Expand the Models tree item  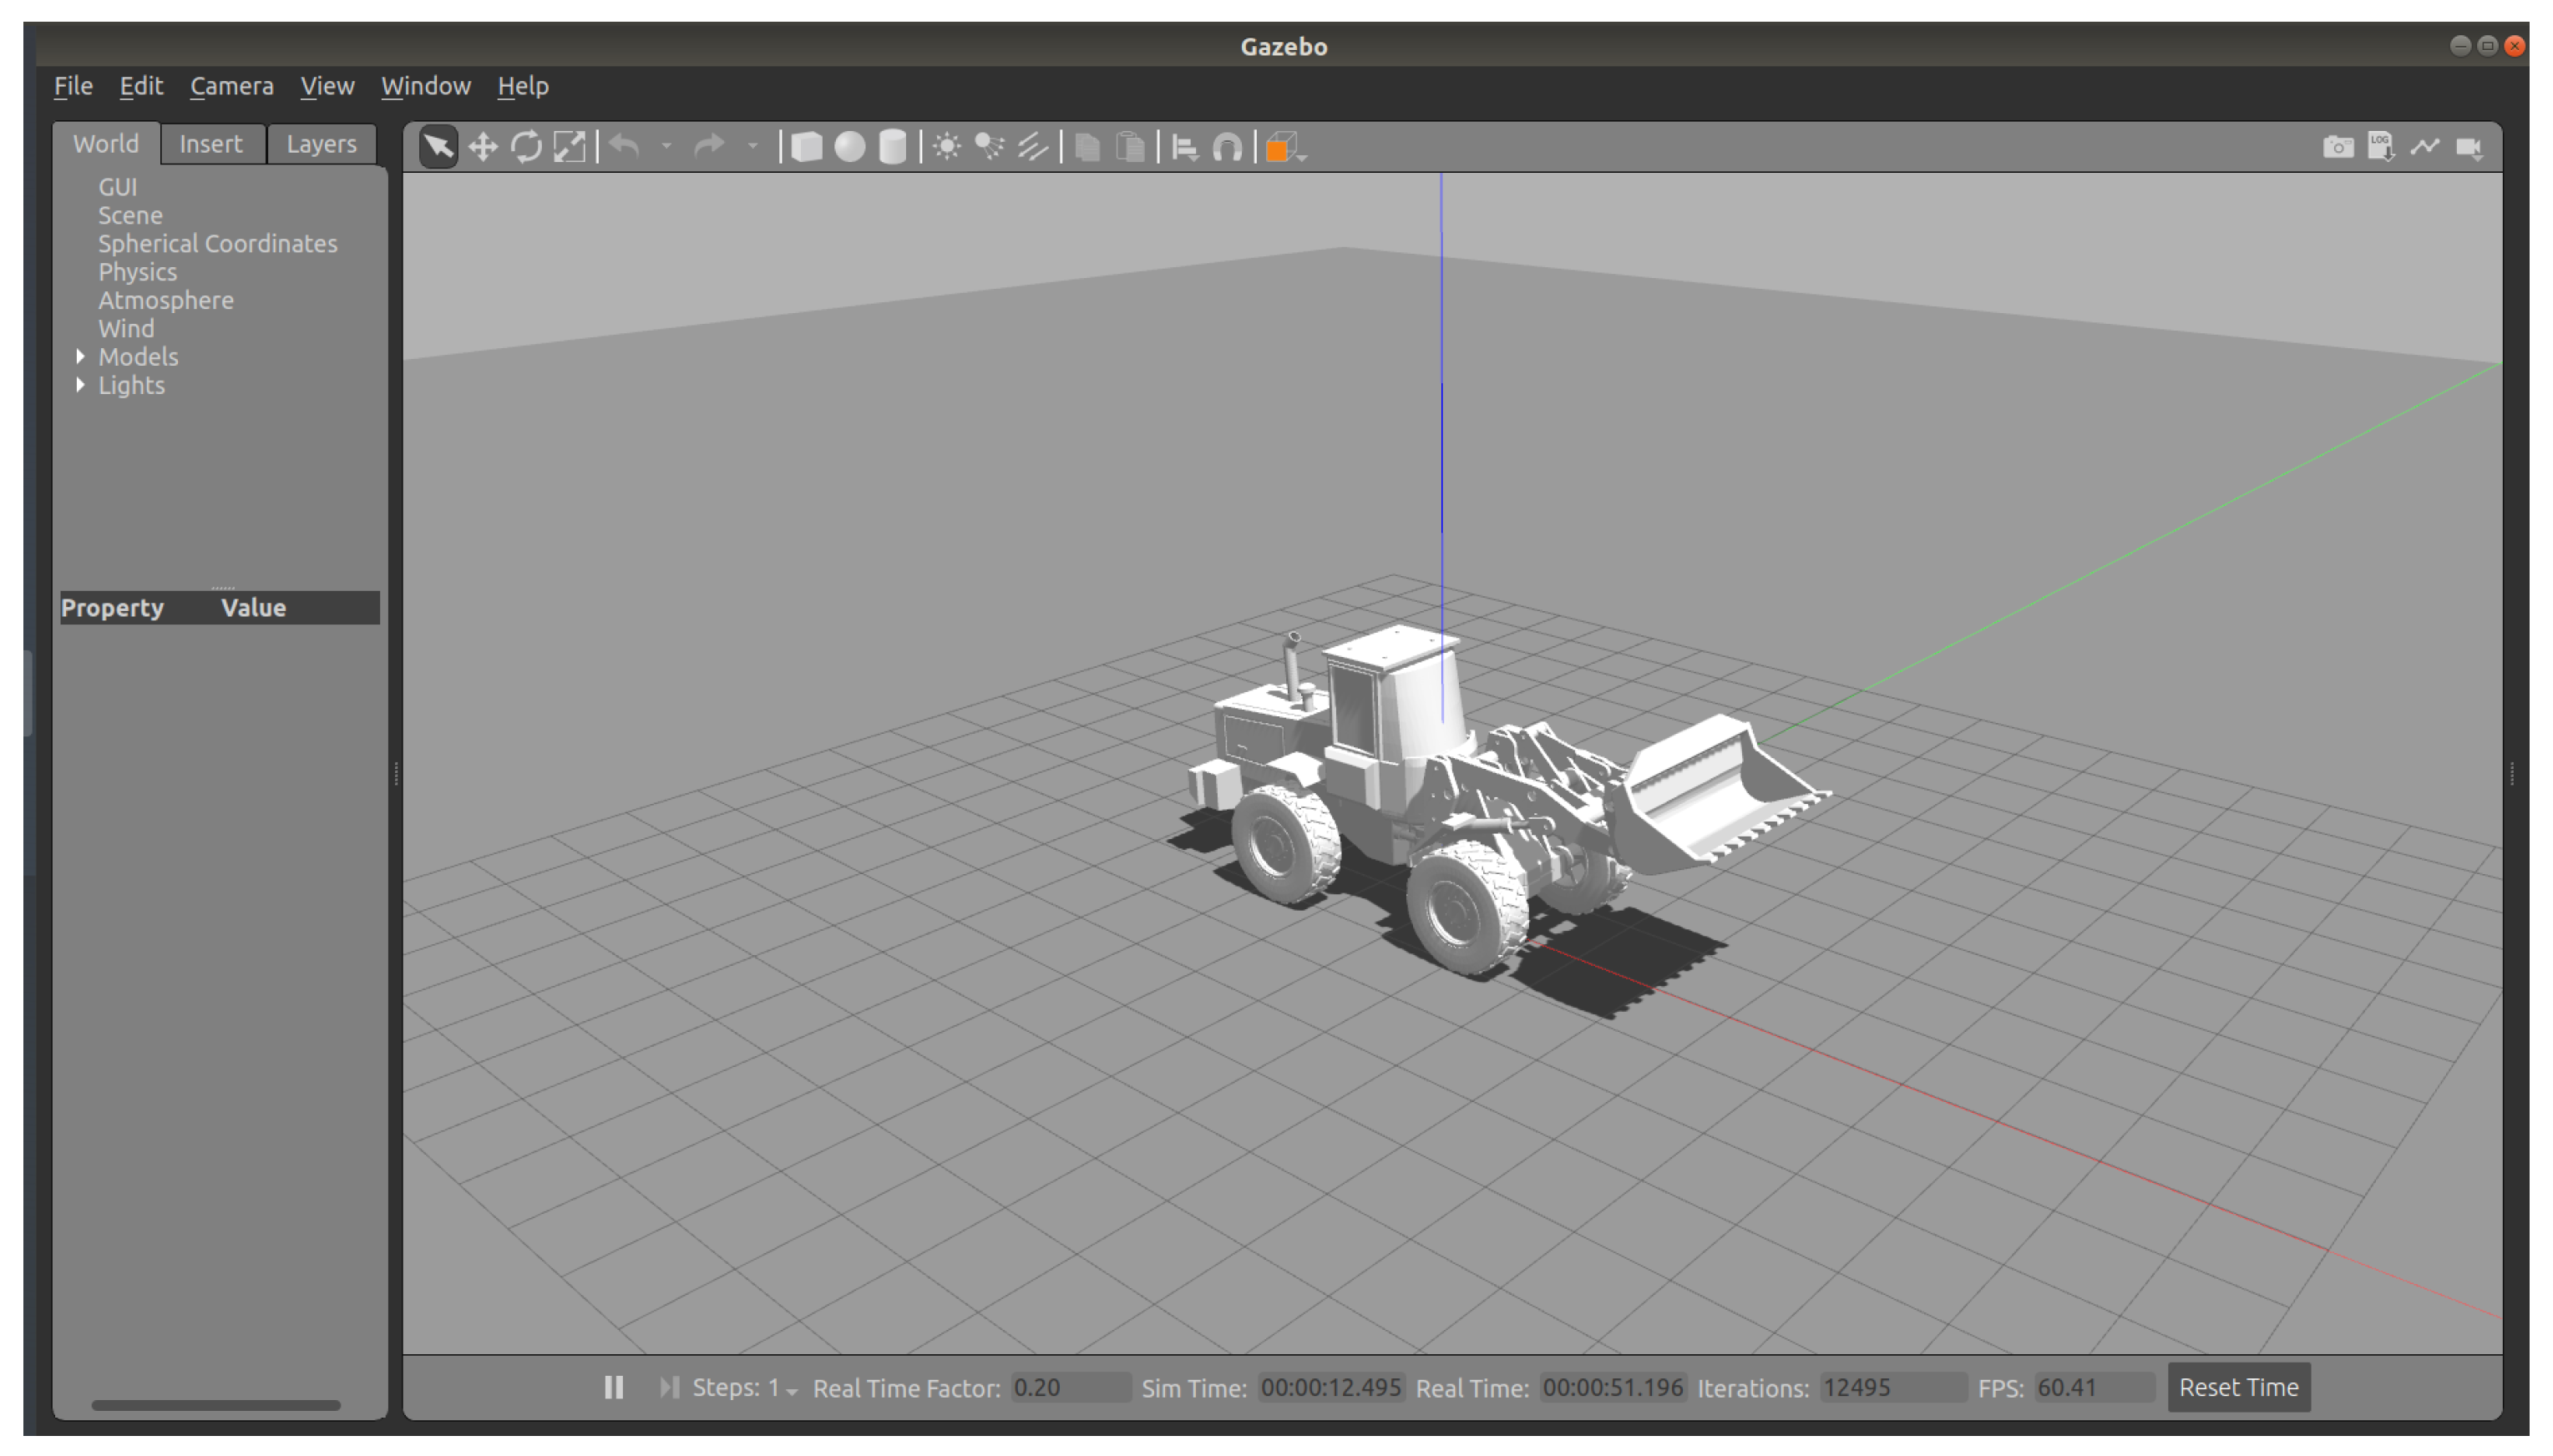coord(81,356)
